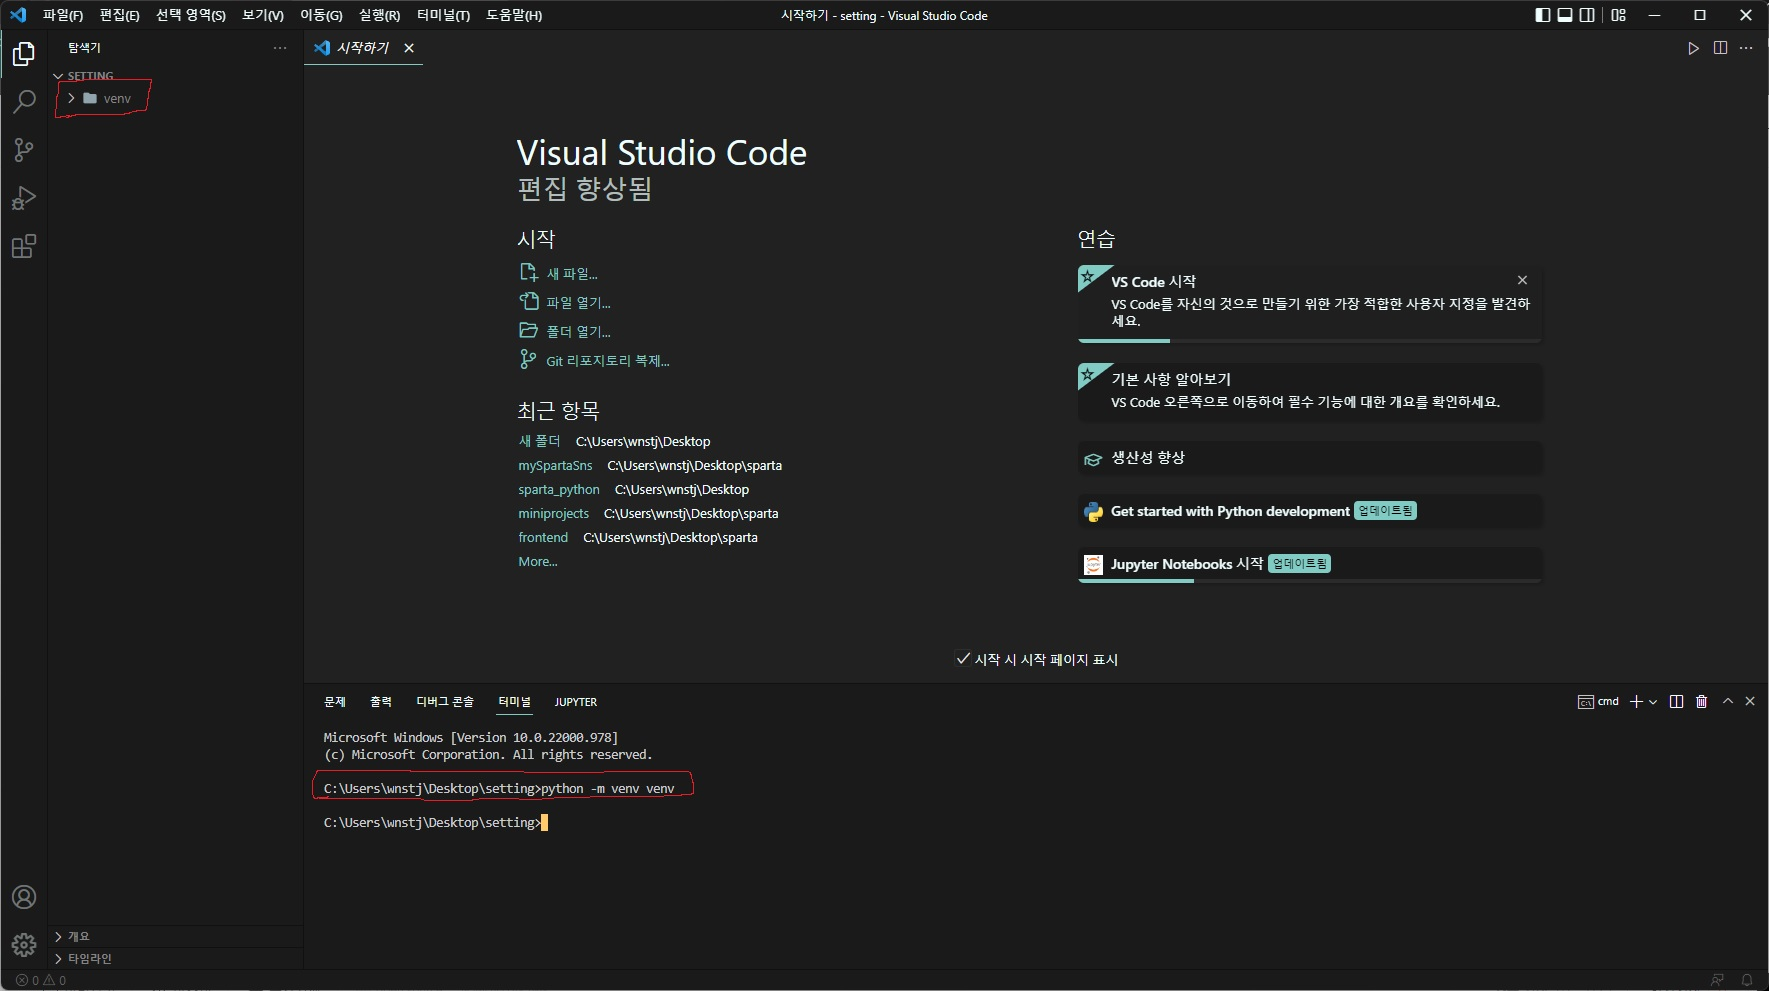This screenshot has height=991, width=1769.
Task: Switch to the JUPYTER panel tab
Action: (576, 702)
